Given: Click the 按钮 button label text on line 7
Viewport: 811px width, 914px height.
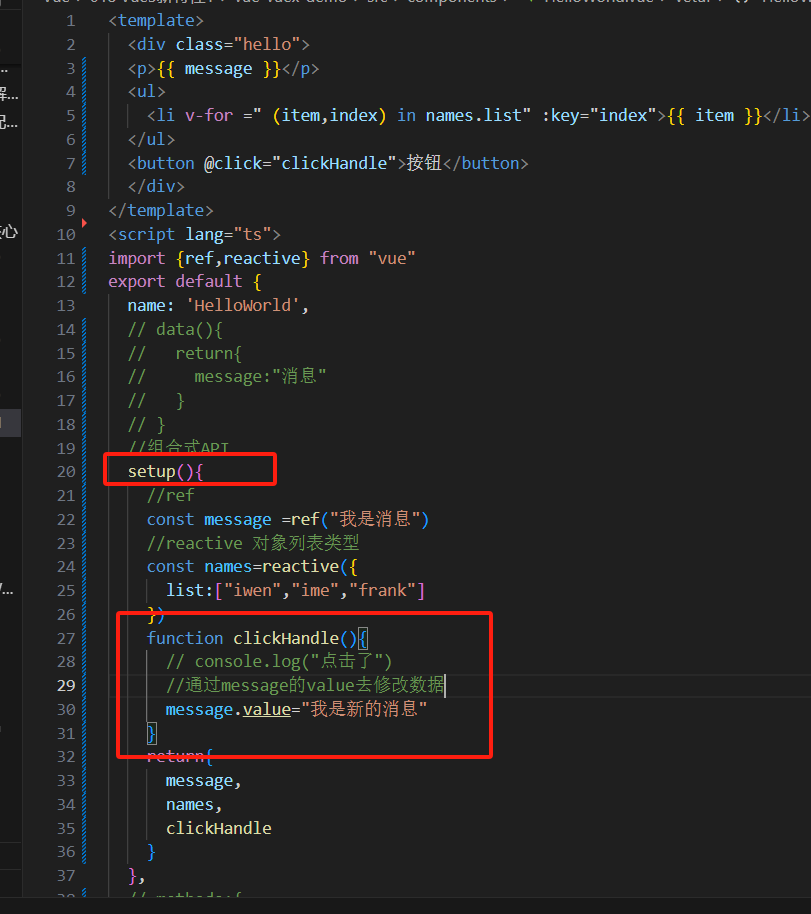Looking at the screenshot, I should point(424,163).
